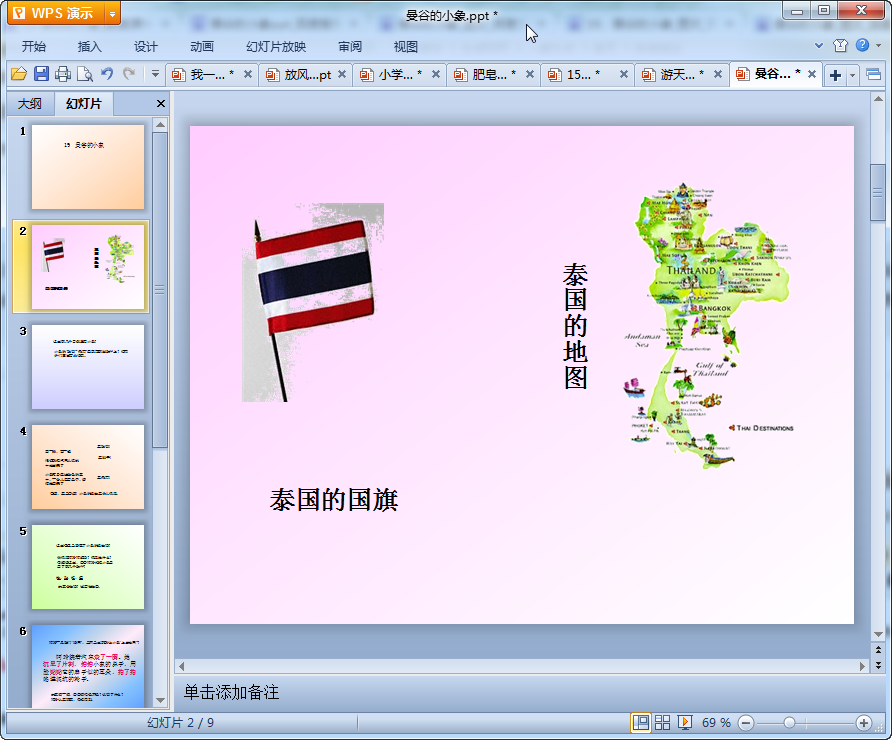Click the window arrangement icon at tab bar end
Viewport: 892px width, 740px height.
[x=873, y=75]
